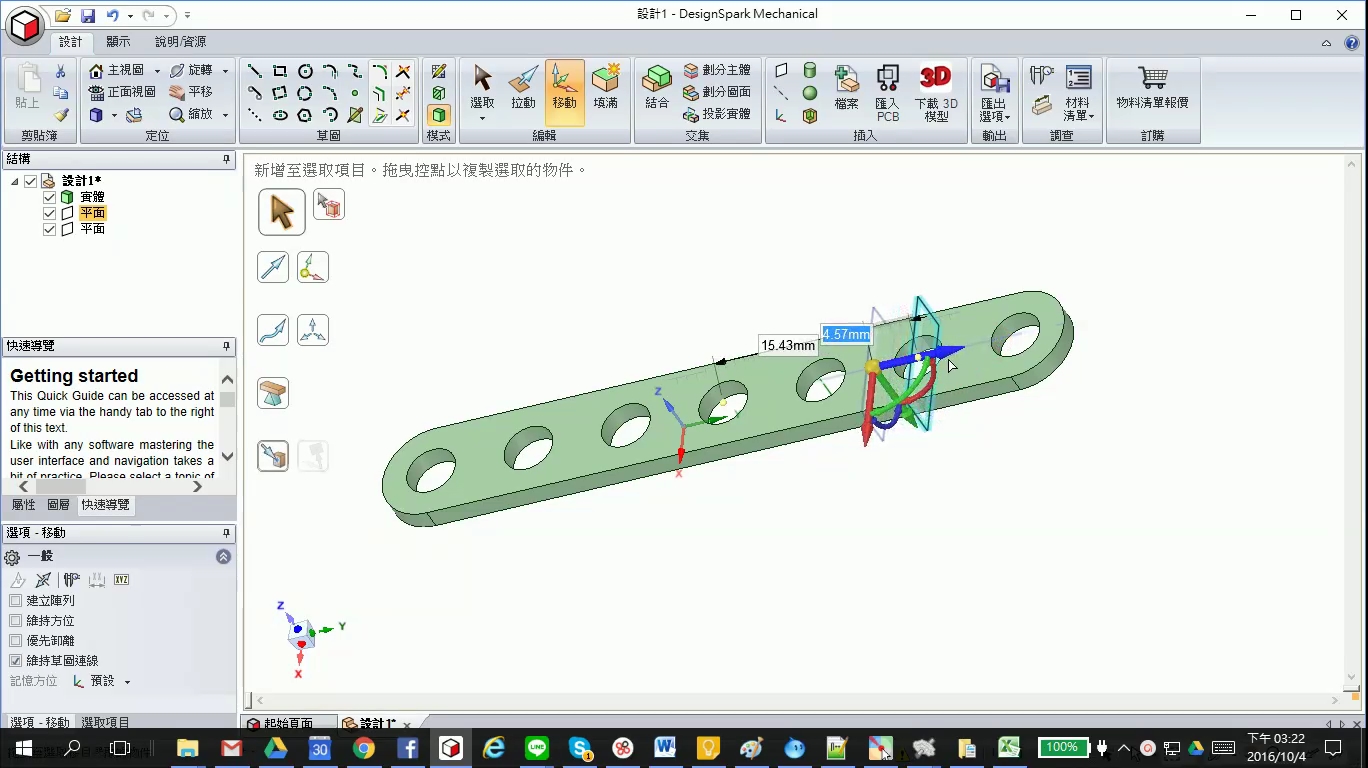Open 選取 dropdown arrow

click(x=482, y=118)
